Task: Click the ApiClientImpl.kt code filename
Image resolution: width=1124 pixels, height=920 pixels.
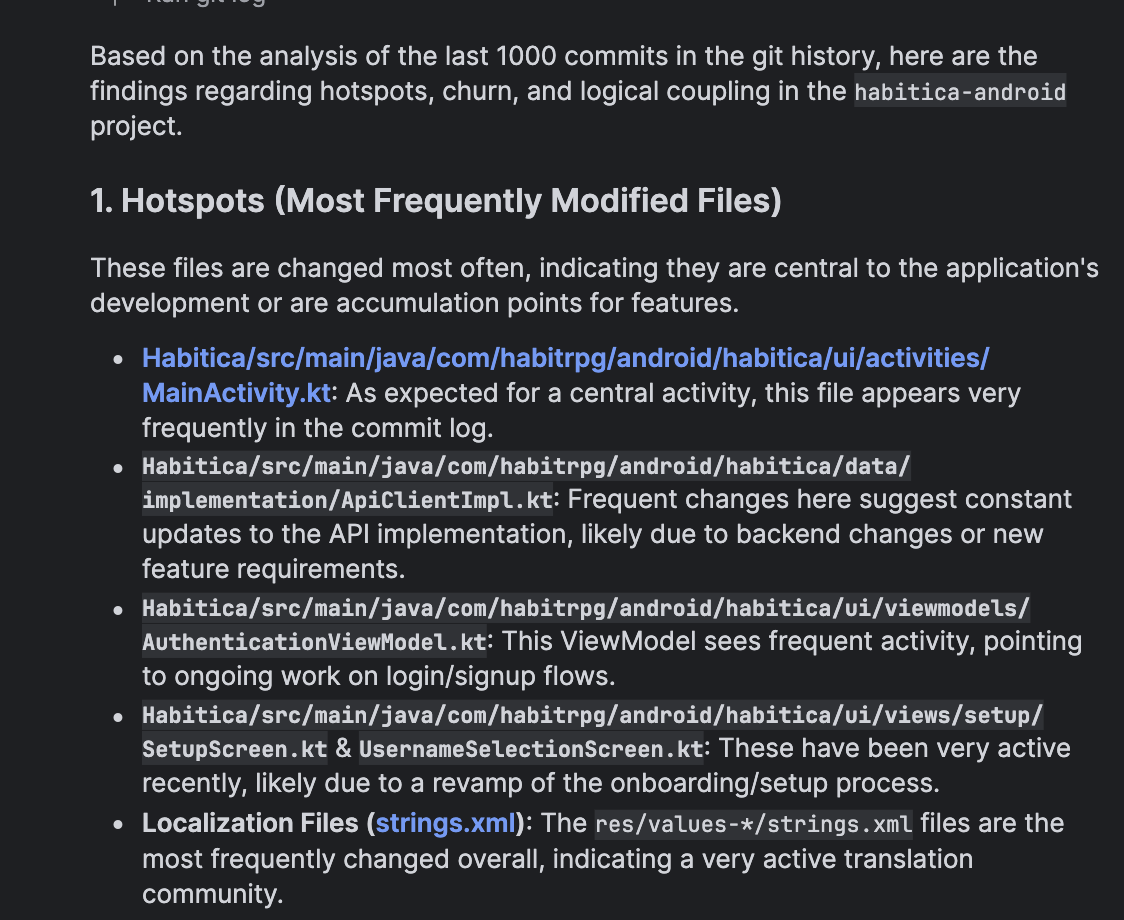Action: coord(347,500)
